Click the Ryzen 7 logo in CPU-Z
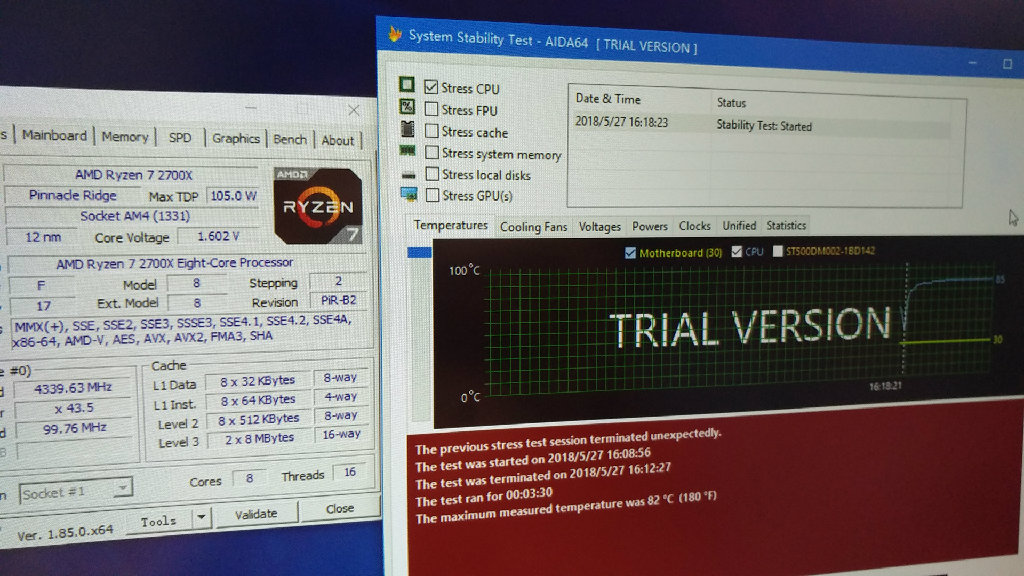This screenshot has height=576, width=1024. point(319,206)
